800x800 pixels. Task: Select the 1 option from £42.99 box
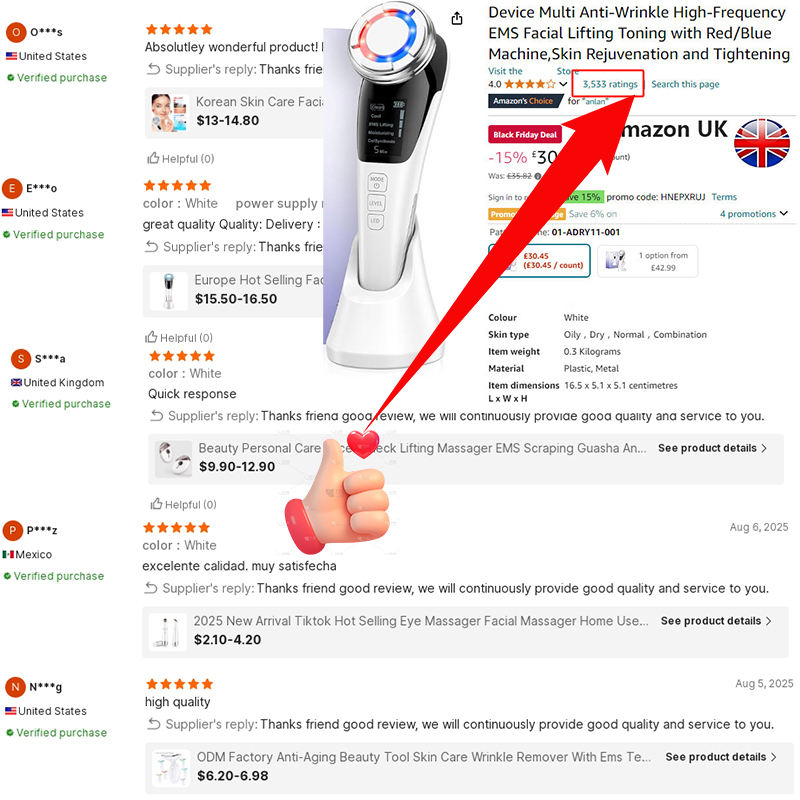pos(647,261)
